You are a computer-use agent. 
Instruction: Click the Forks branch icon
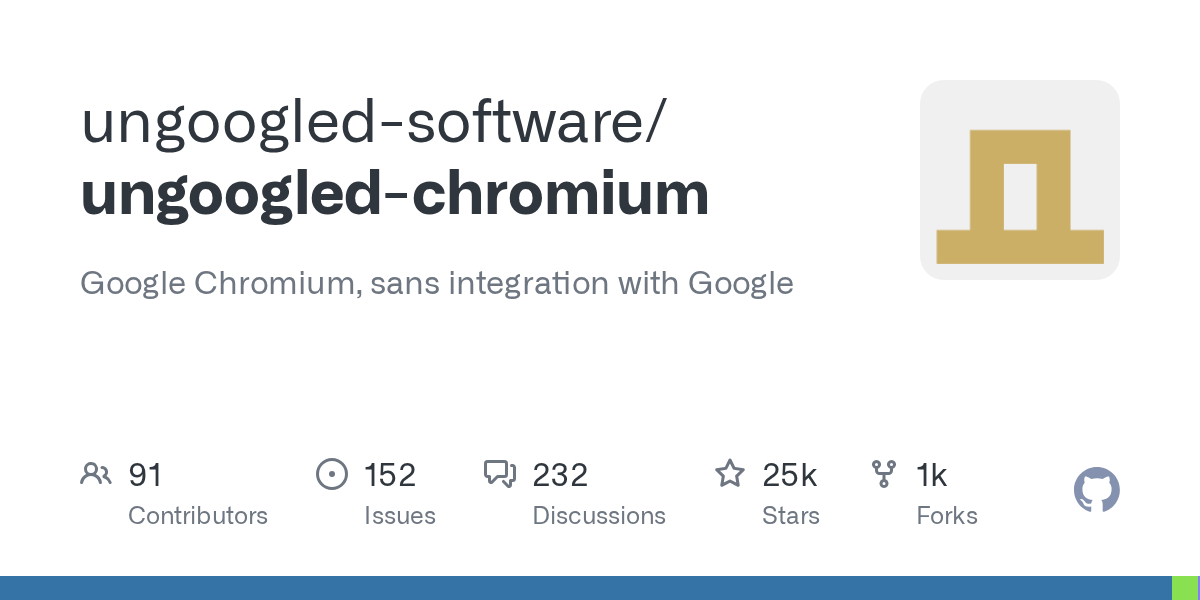click(x=884, y=474)
